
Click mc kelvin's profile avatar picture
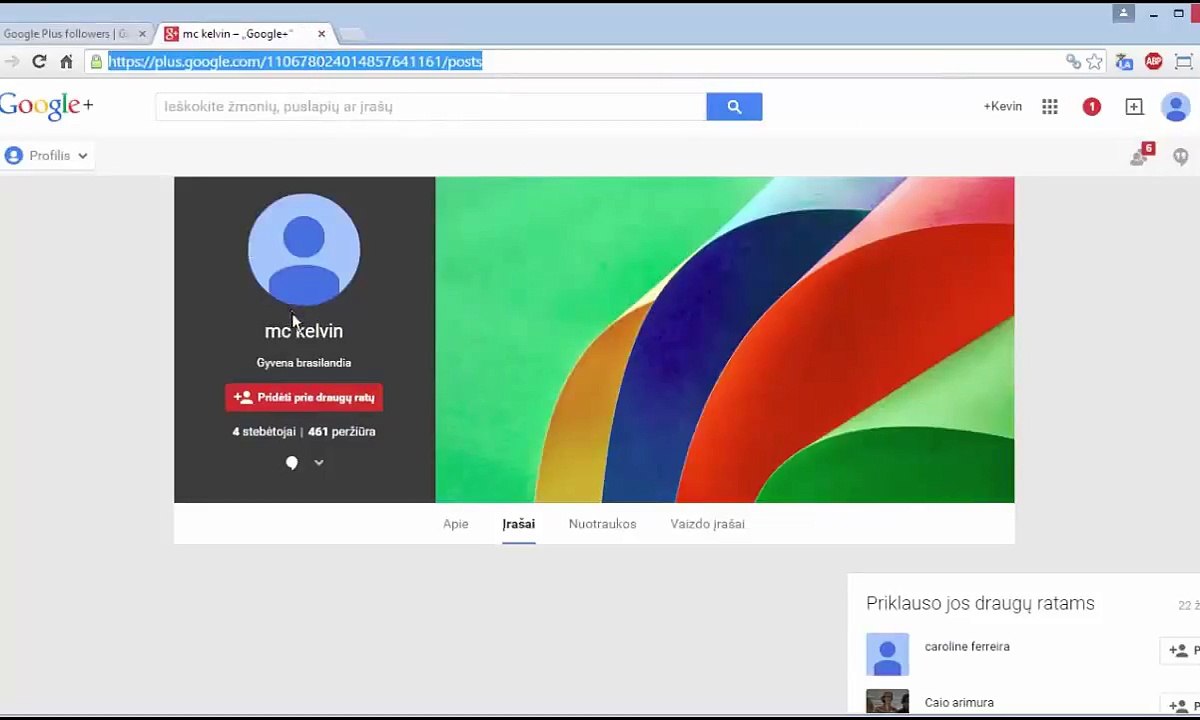click(x=304, y=250)
